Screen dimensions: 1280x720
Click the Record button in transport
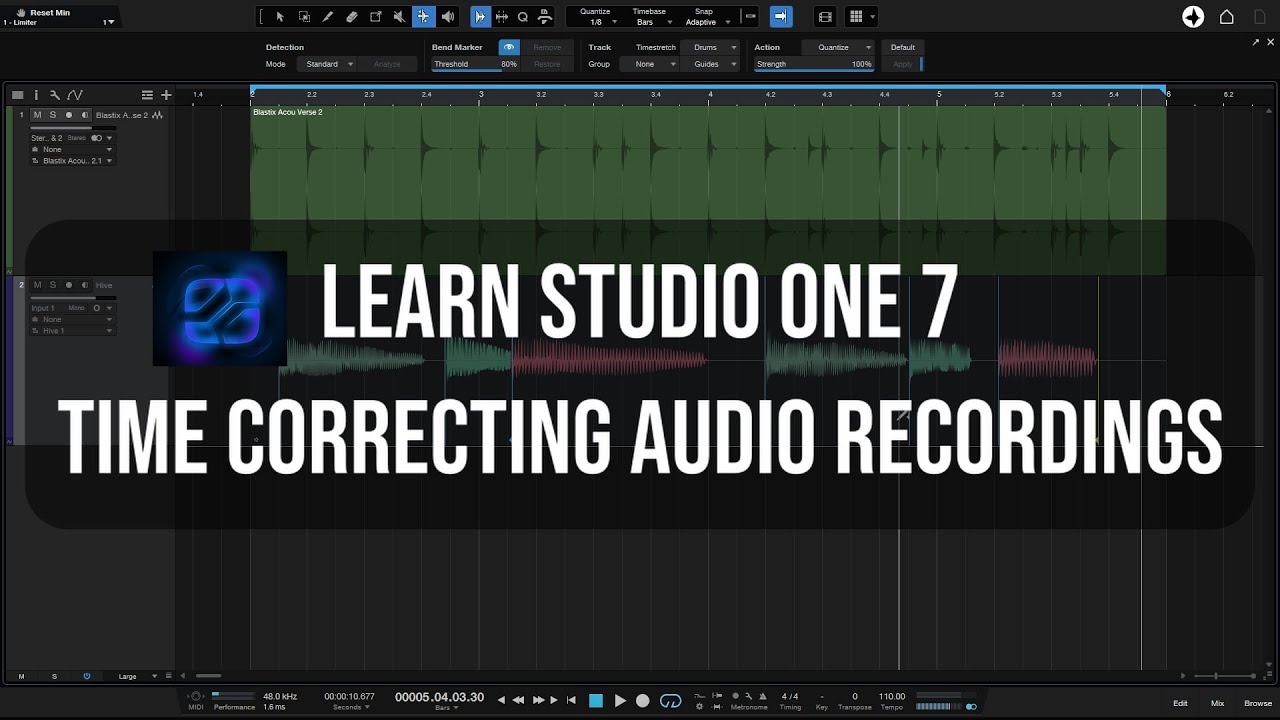point(643,701)
